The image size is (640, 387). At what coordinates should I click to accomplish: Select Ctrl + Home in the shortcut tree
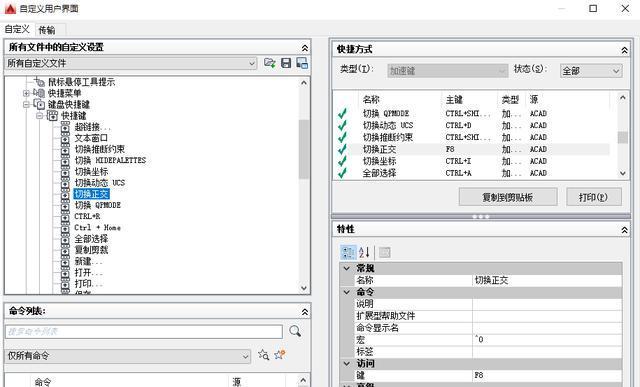pos(97,227)
